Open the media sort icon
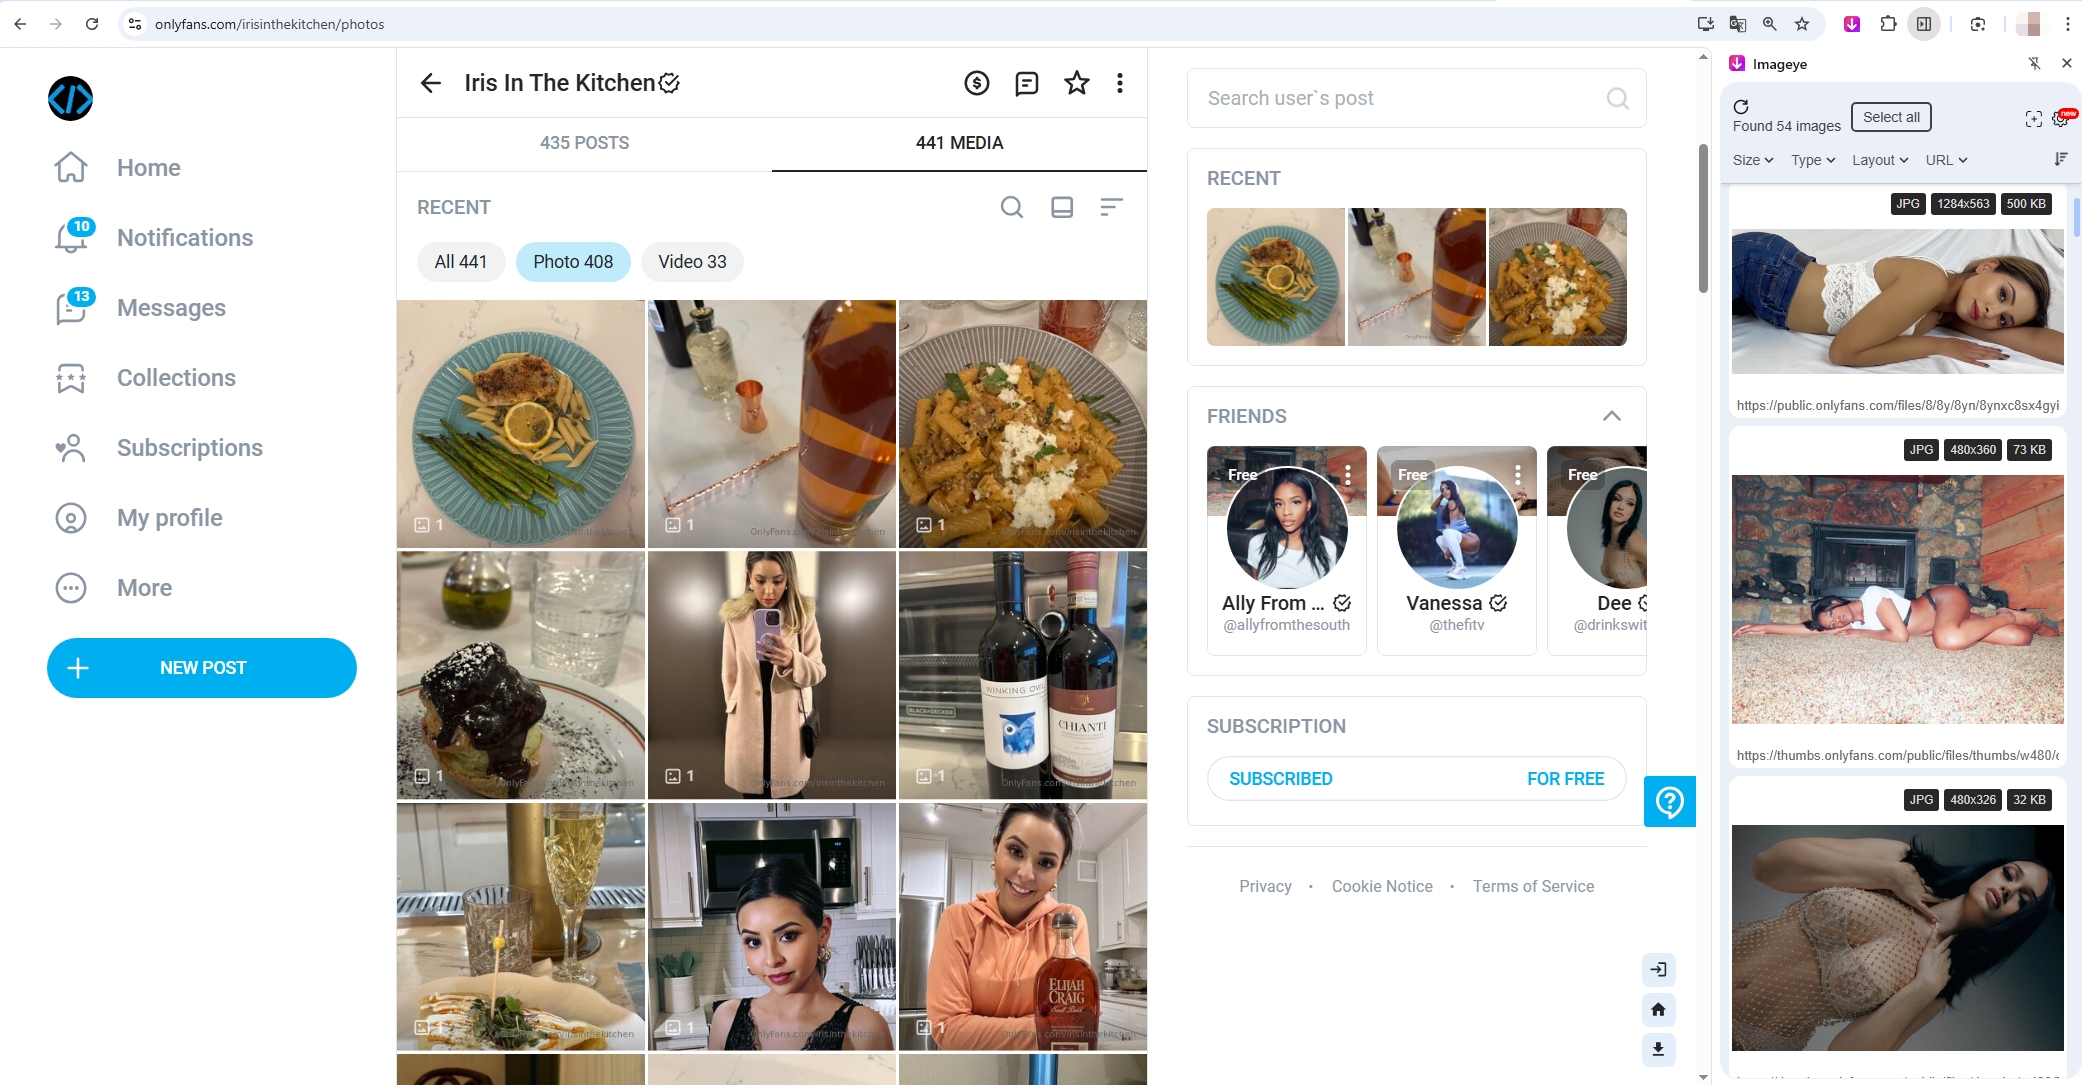2082x1085 pixels. [1111, 207]
